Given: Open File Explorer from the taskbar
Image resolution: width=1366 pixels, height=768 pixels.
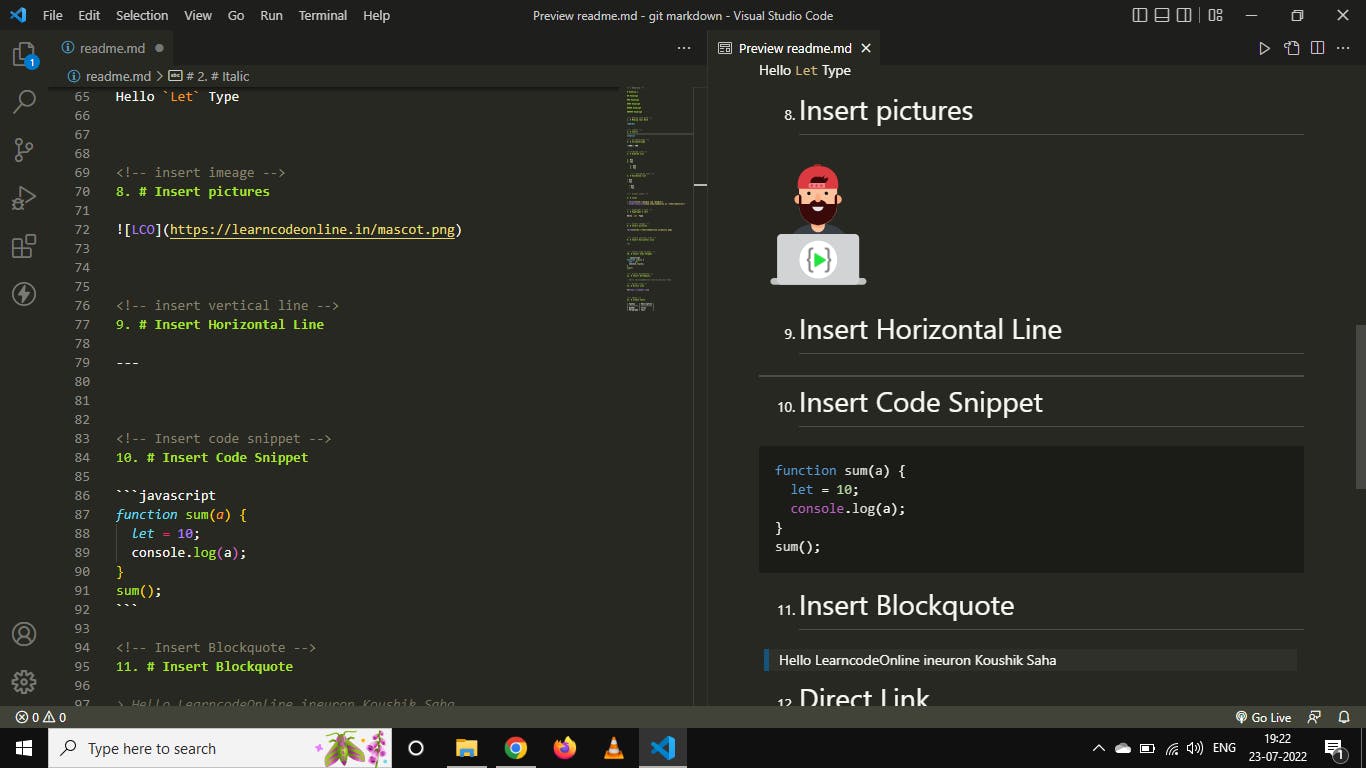Looking at the screenshot, I should click(x=466, y=748).
